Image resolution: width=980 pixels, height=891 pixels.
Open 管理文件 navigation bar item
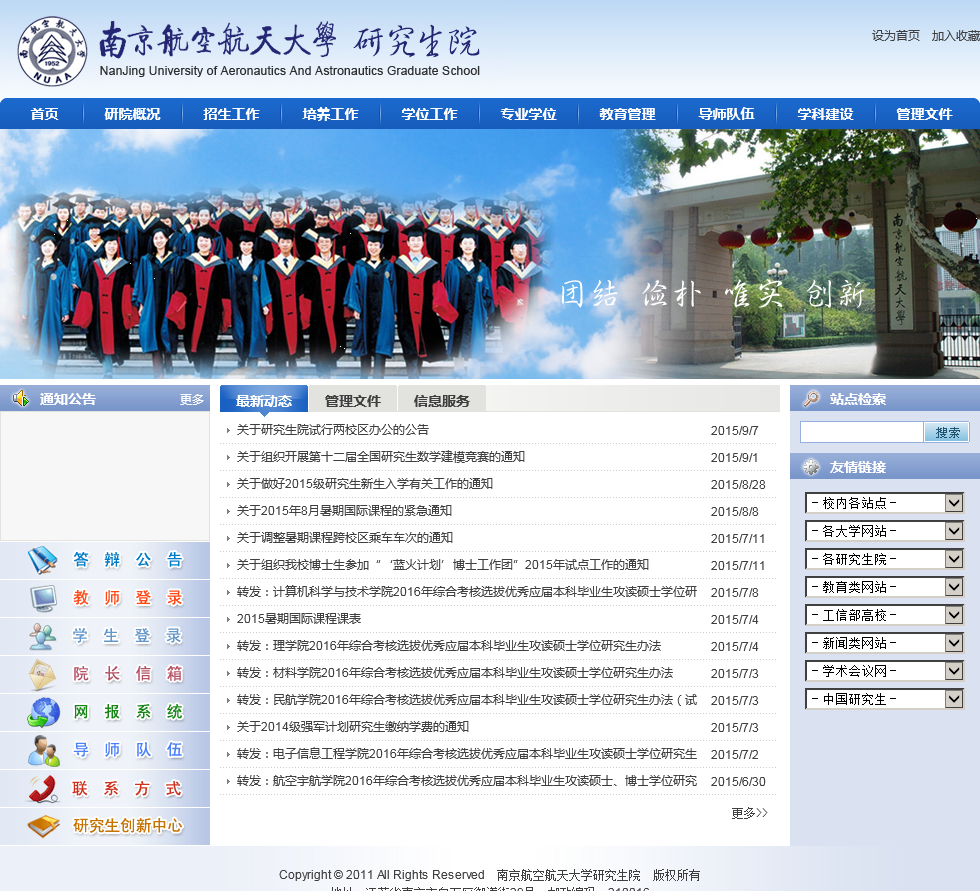coord(924,114)
